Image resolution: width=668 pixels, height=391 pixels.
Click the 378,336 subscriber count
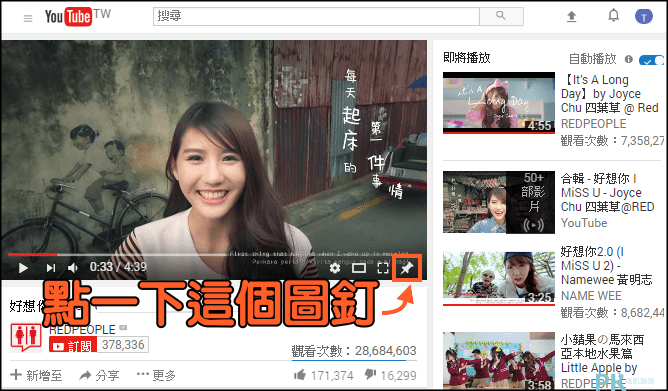[123, 345]
